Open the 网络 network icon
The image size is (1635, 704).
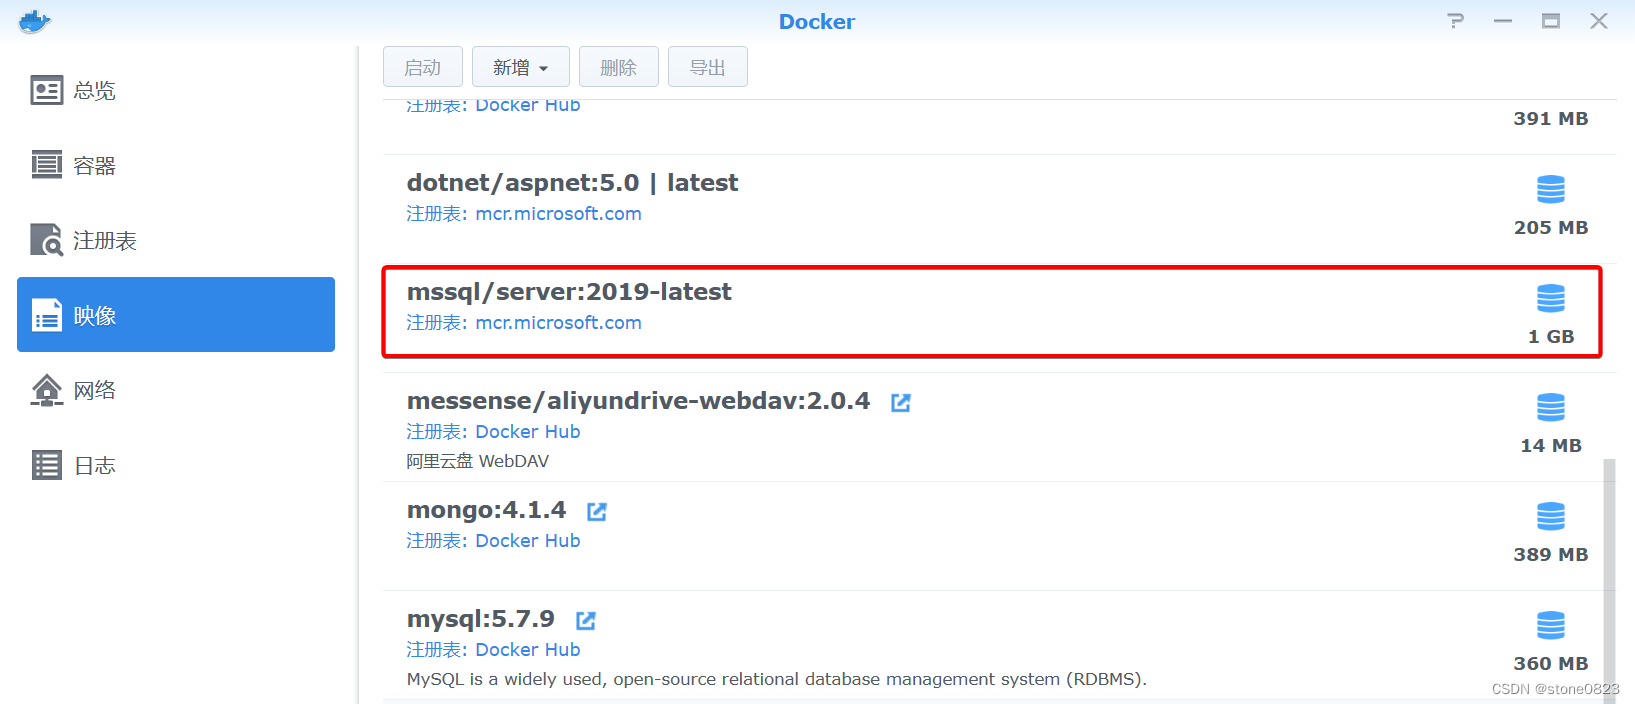pyautogui.click(x=47, y=390)
